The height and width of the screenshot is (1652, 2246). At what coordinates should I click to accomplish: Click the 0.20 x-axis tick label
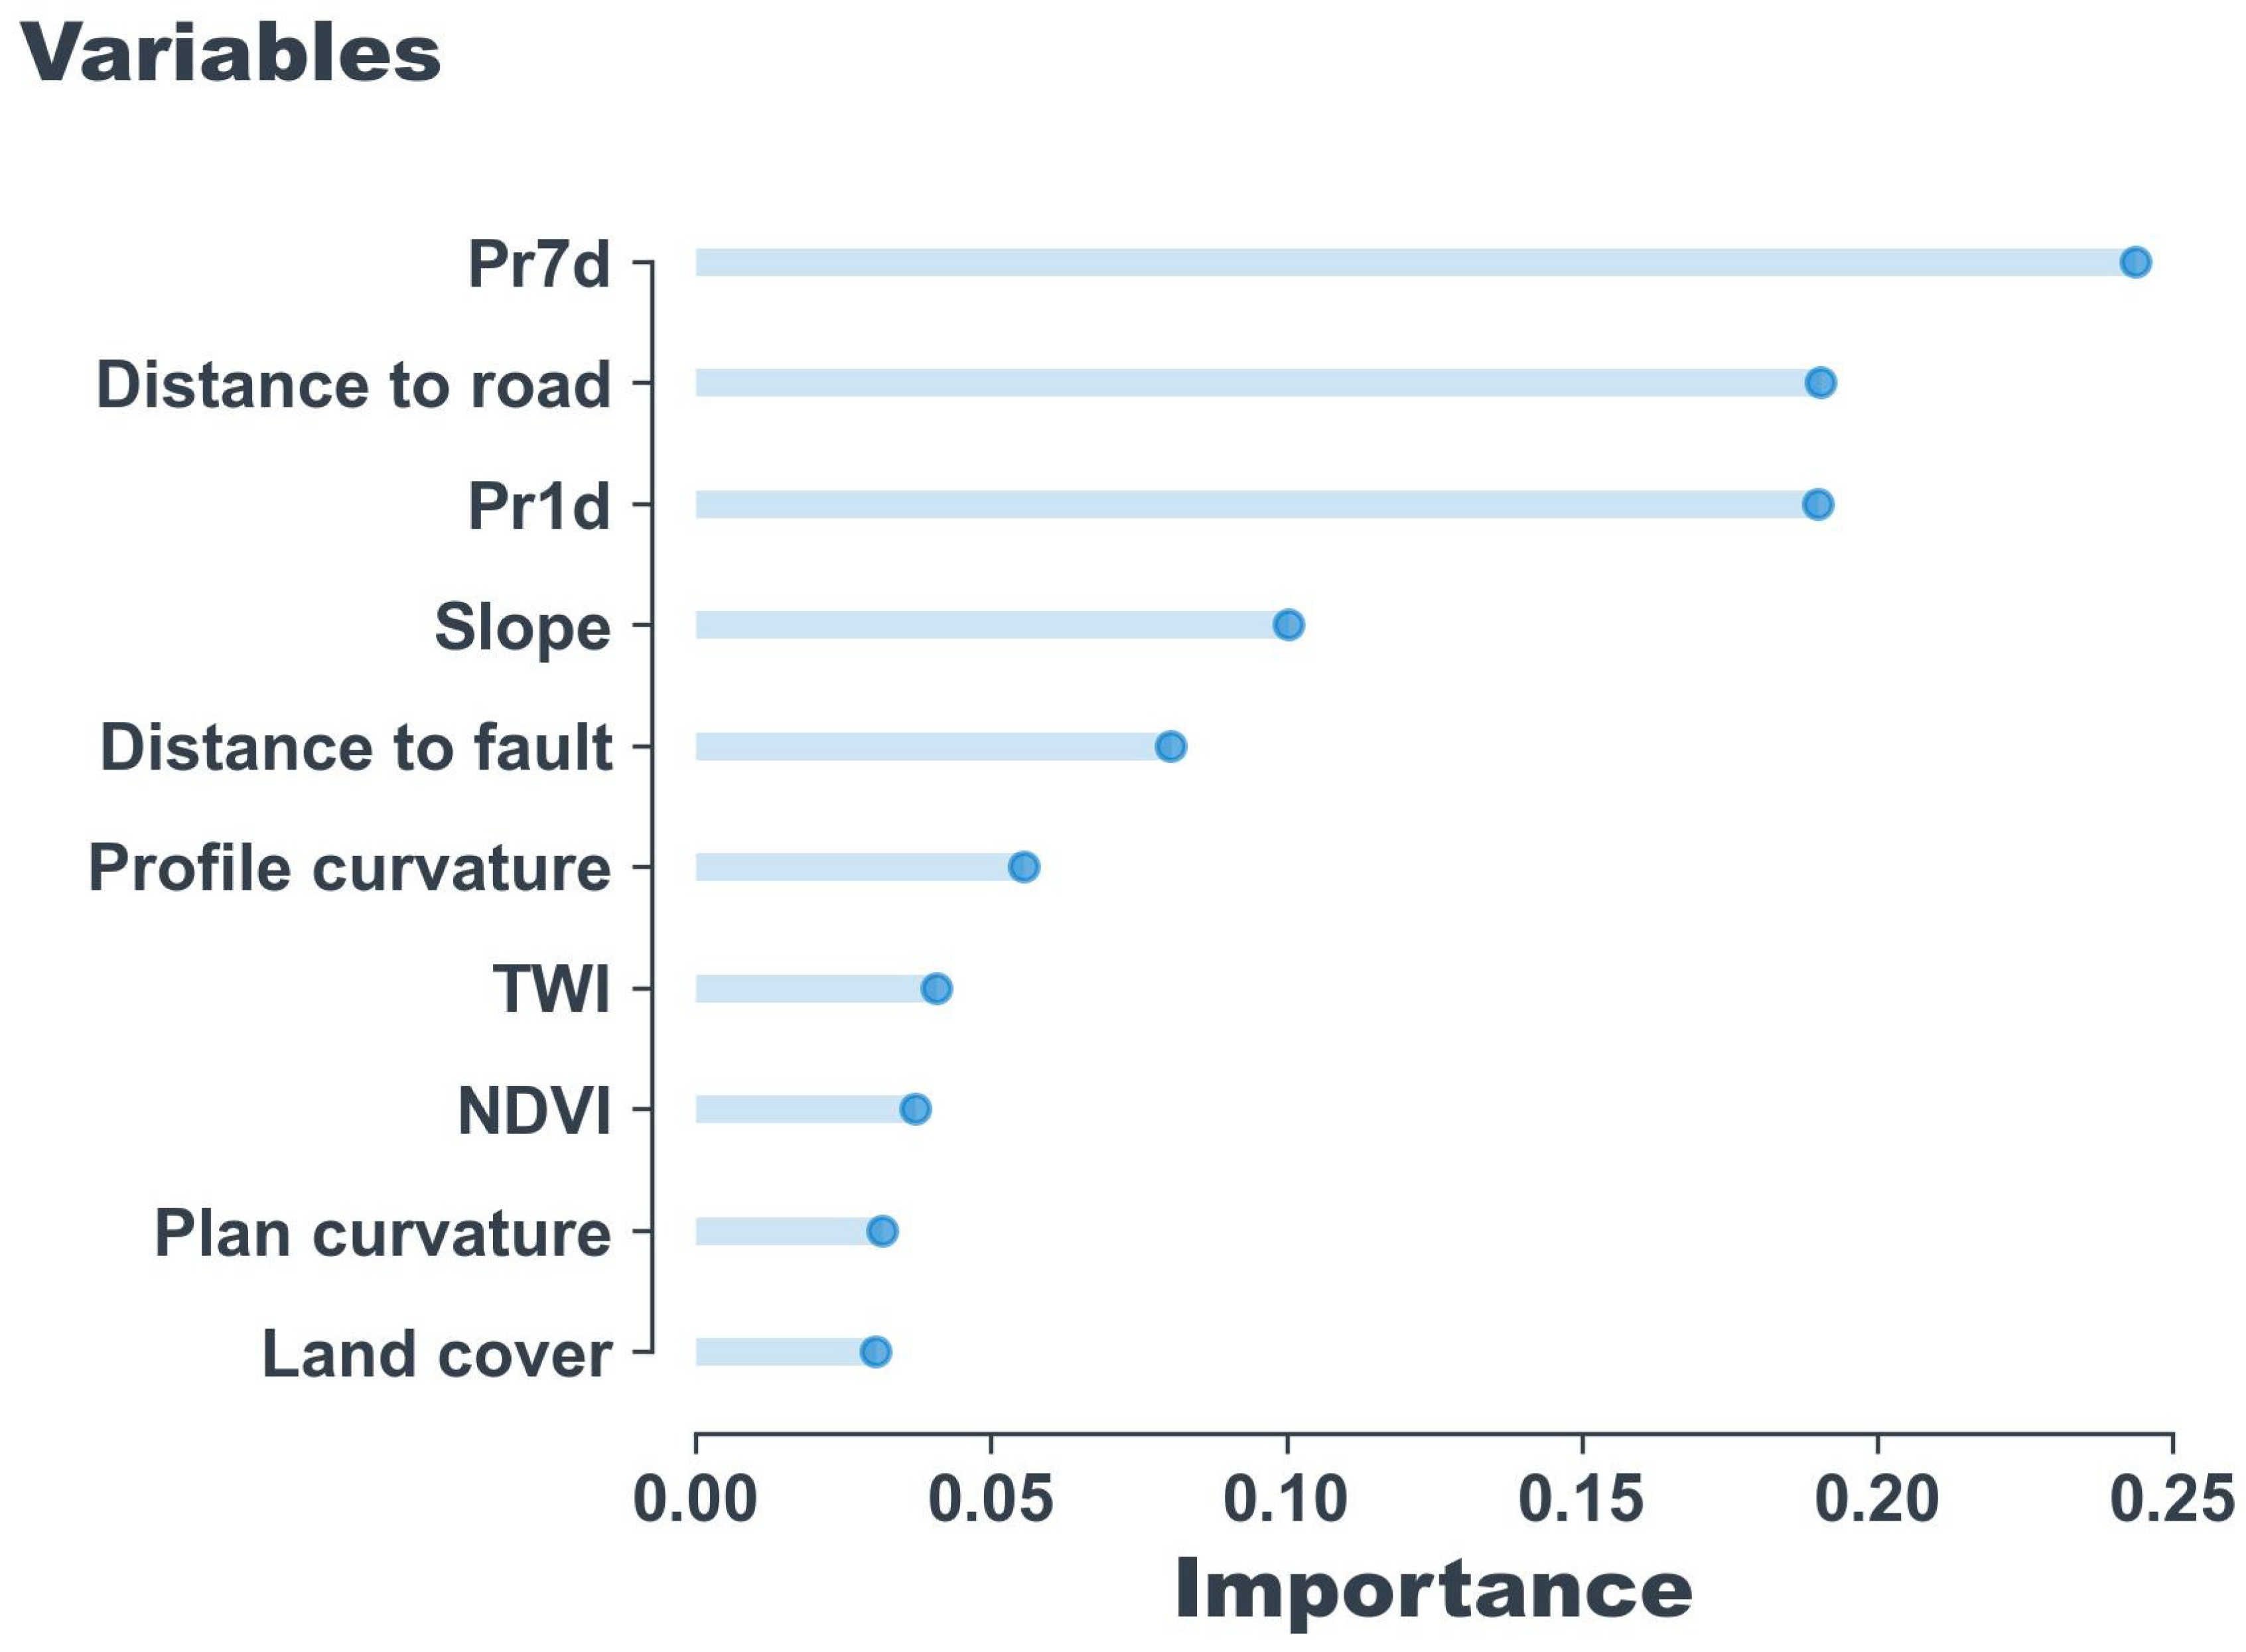coord(1876,1500)
